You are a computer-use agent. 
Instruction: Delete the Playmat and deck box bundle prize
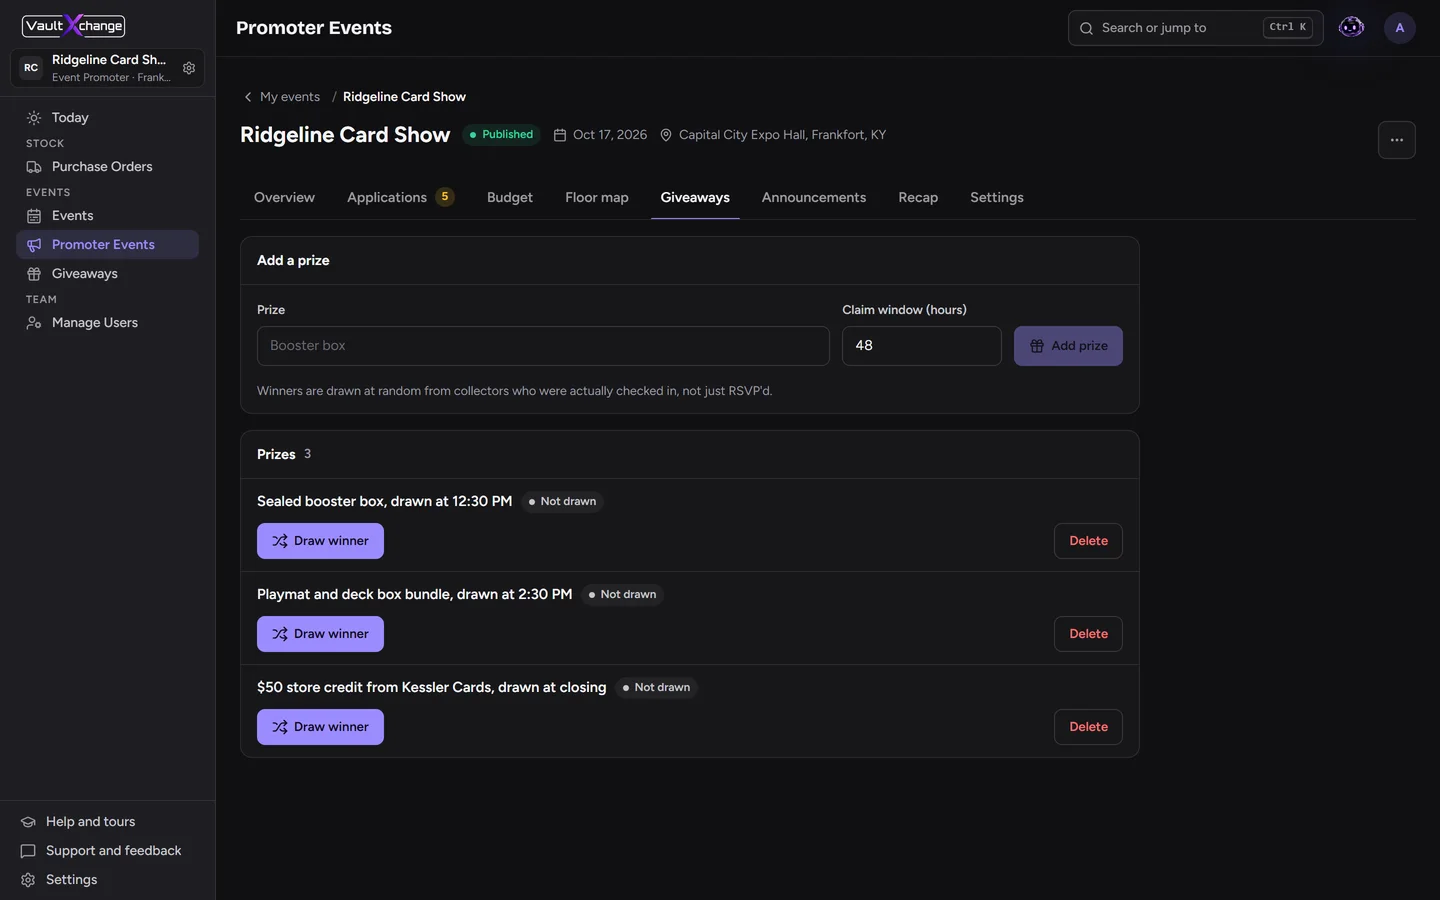coord(1088,634)
